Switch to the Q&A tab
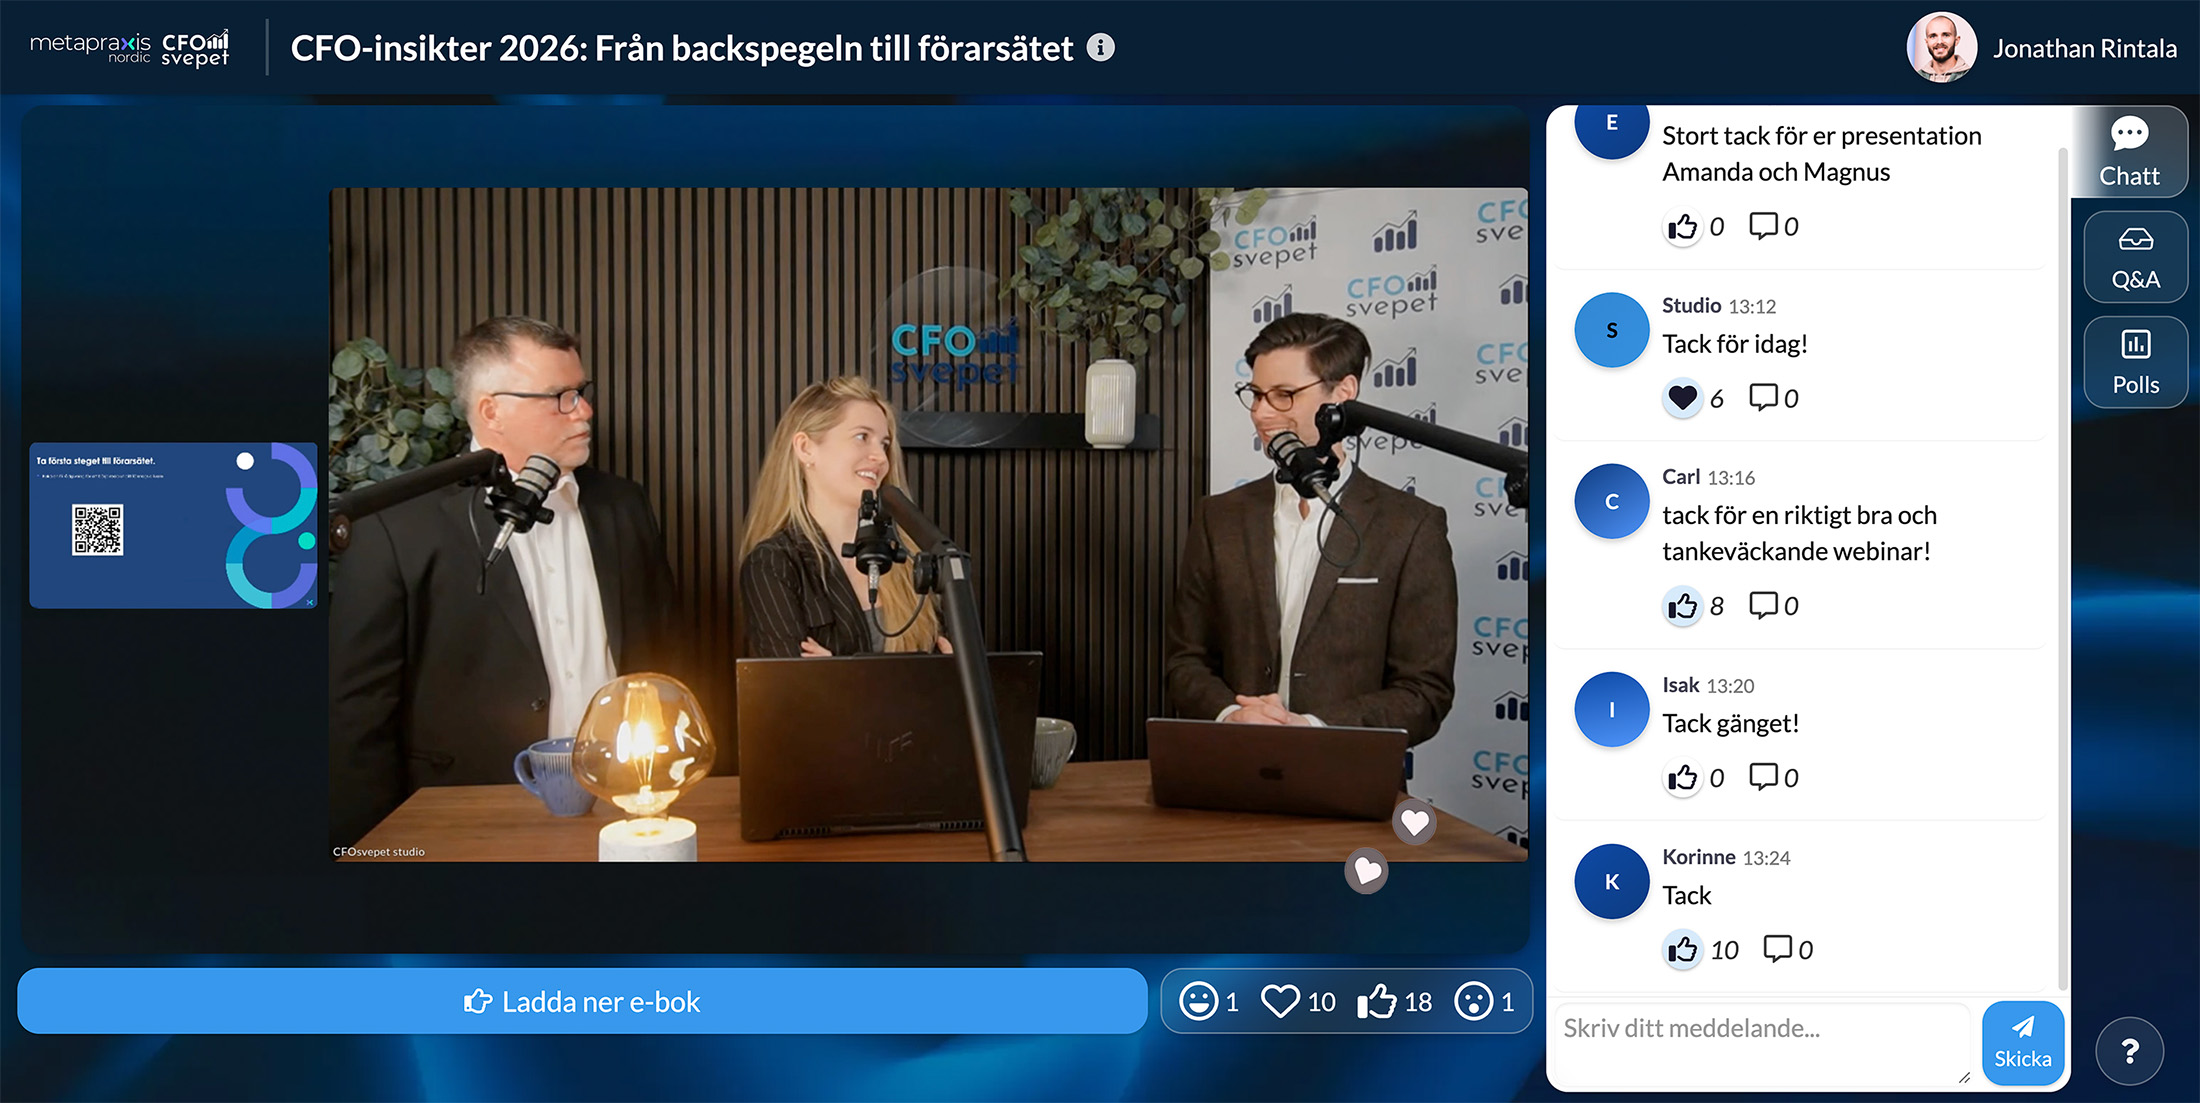The image size is (2200, 1103). coord(2135,258)
